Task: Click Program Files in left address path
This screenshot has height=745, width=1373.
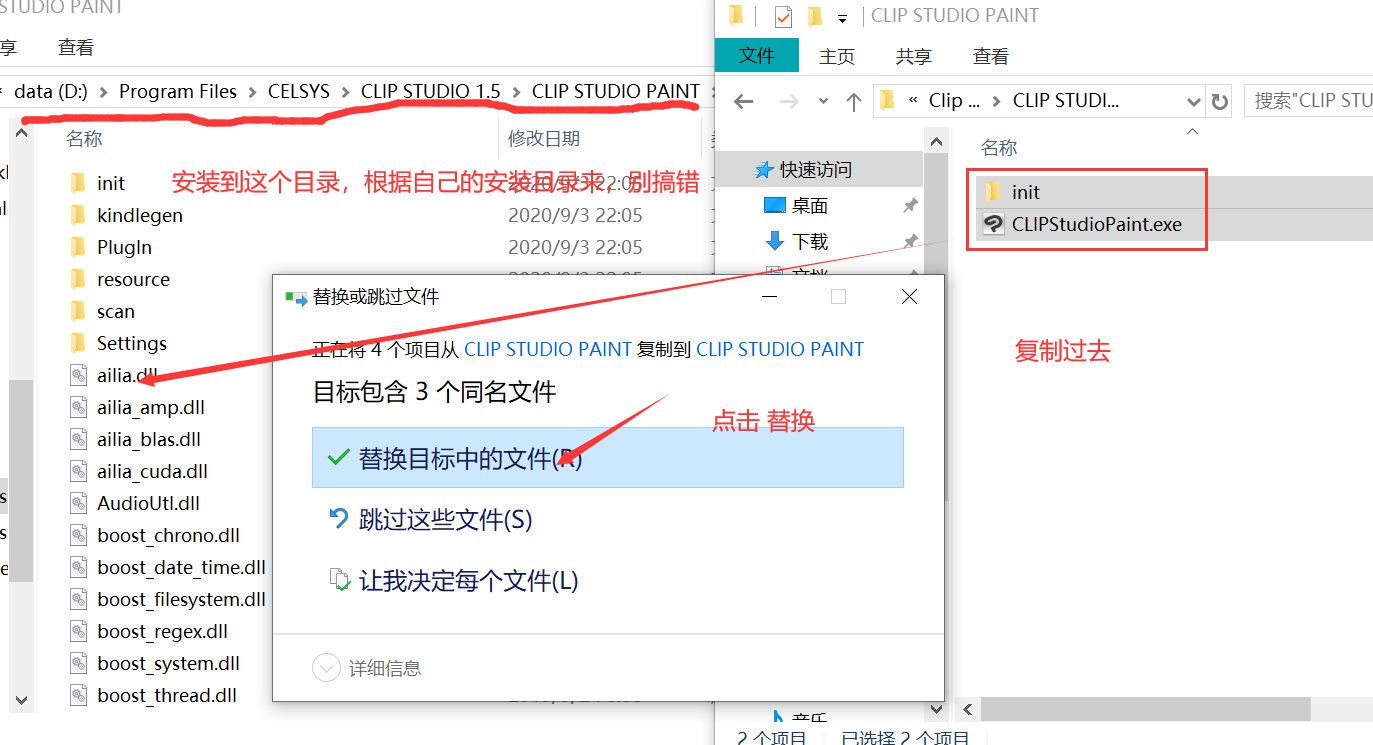Action: (178, 91)
